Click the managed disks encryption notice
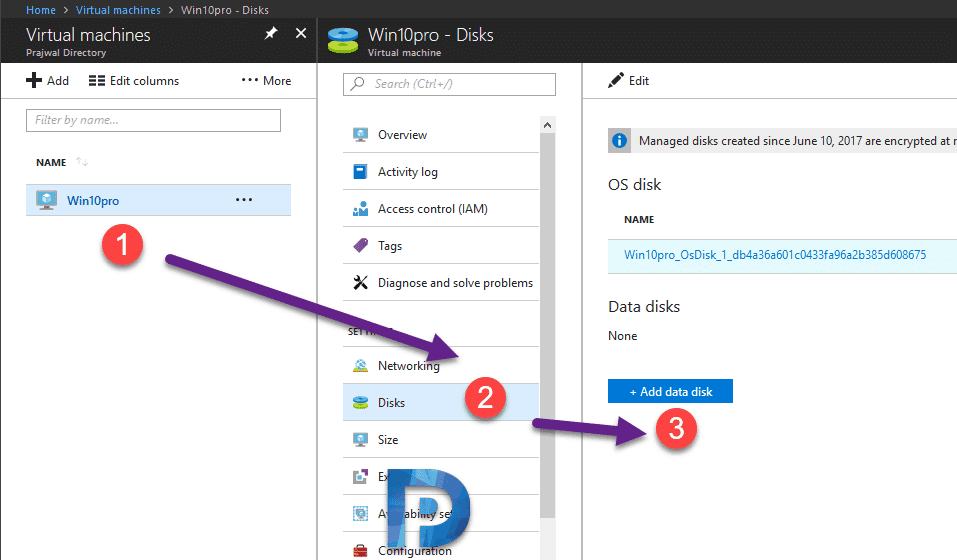Viewport: 957px width, 560px height. [x=782, y=141]
